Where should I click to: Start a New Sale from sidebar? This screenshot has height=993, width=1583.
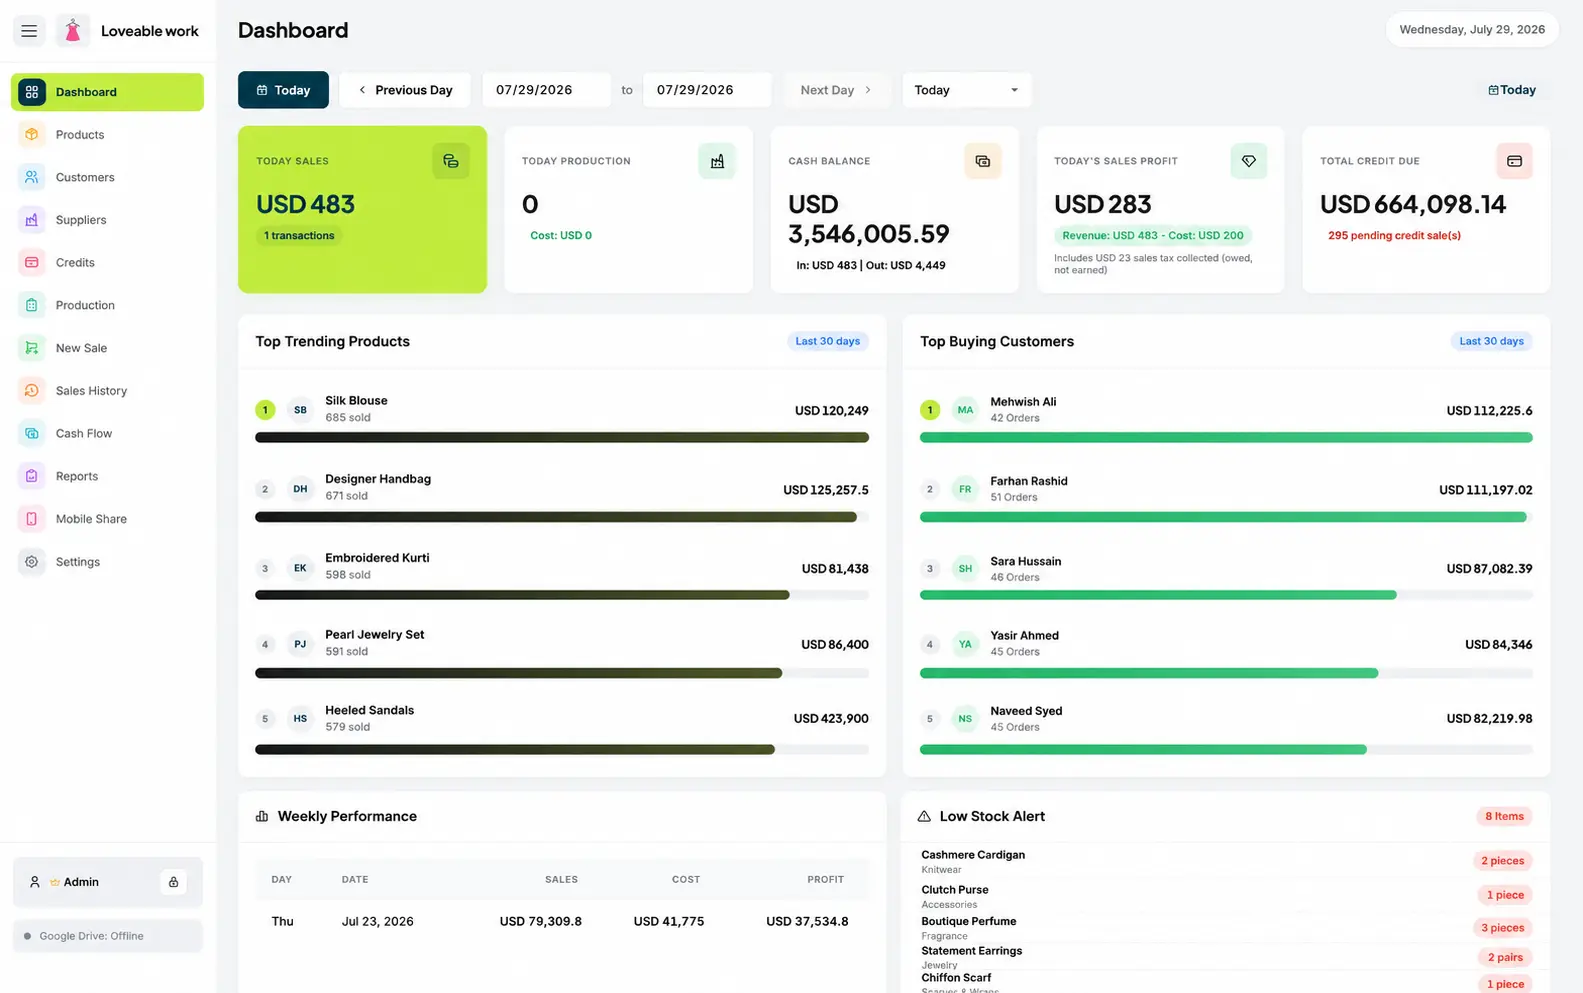[107, 348]
